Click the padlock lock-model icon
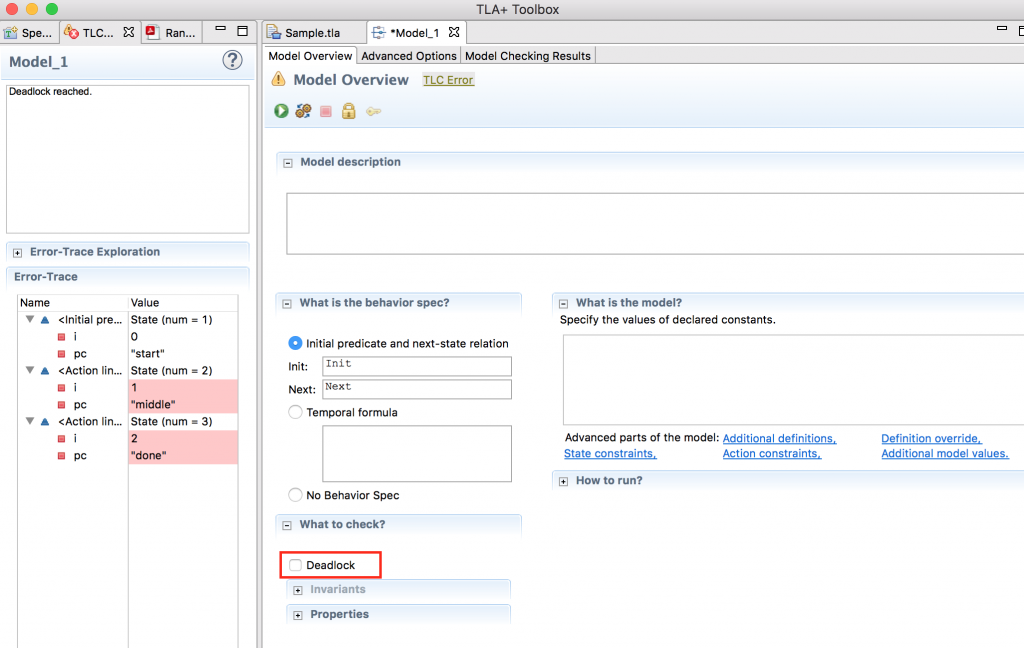This screenshot has height=648, width=1024. tap(349, 110)
